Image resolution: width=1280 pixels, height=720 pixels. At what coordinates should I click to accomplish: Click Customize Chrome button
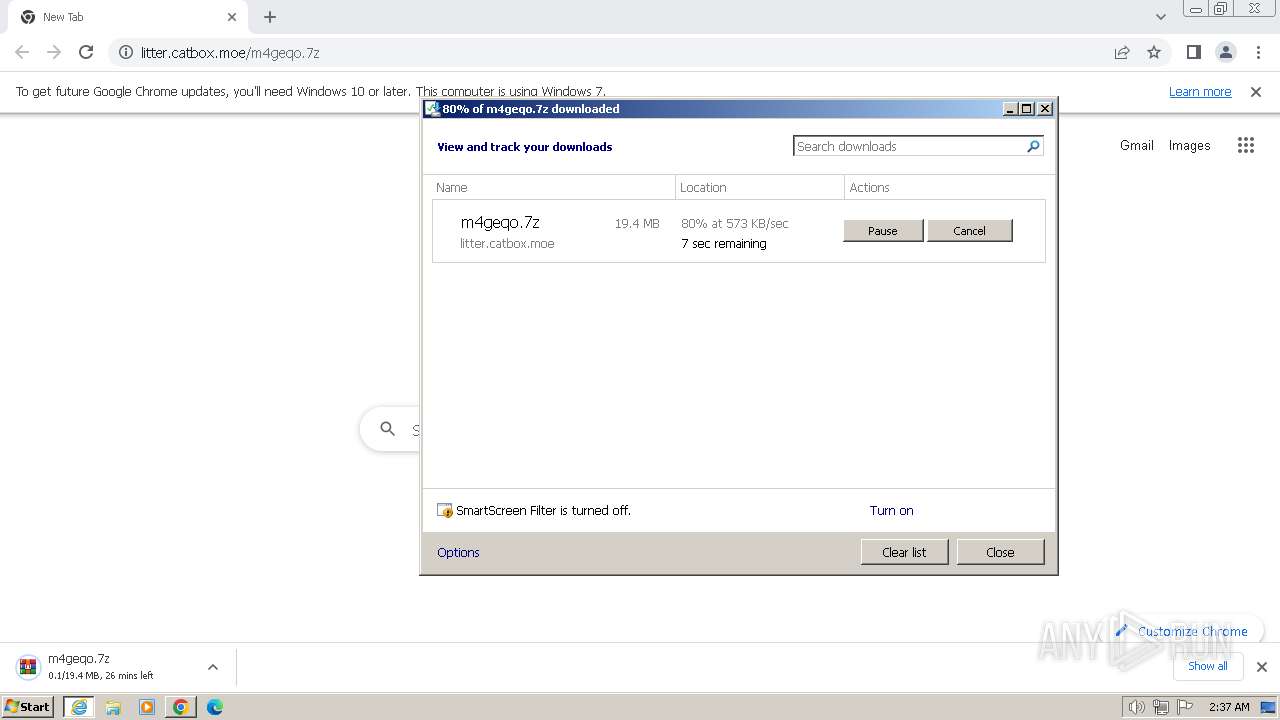(x=1181, y=631)
